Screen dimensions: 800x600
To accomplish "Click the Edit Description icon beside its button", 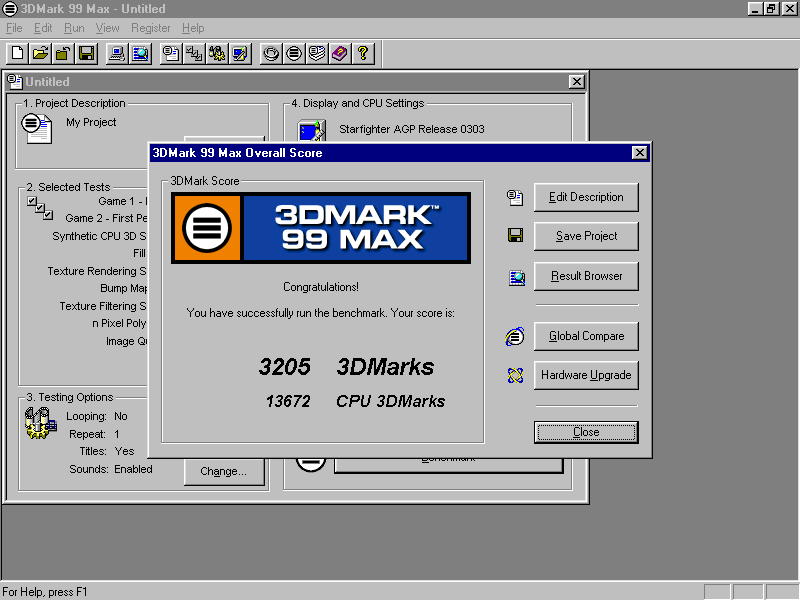I will click(515, 197).
